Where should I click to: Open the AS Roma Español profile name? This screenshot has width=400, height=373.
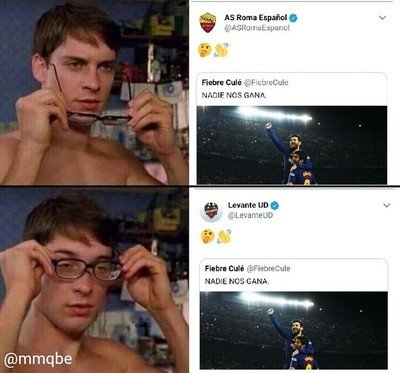tap(255, 17)
